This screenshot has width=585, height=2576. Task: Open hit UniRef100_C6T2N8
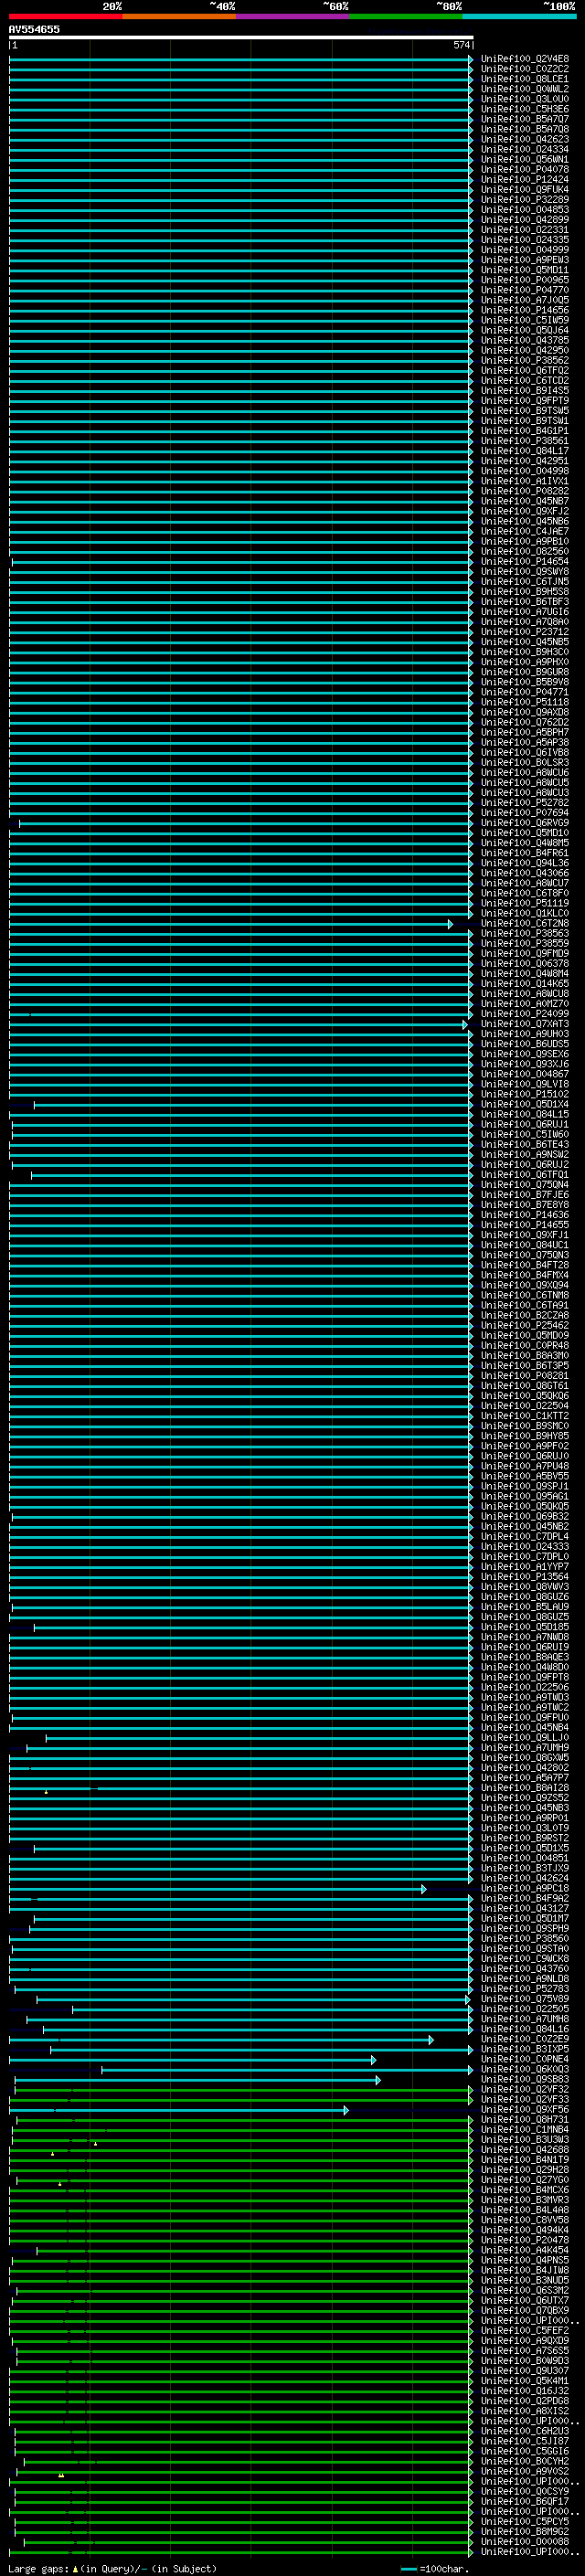click(525, 923)
